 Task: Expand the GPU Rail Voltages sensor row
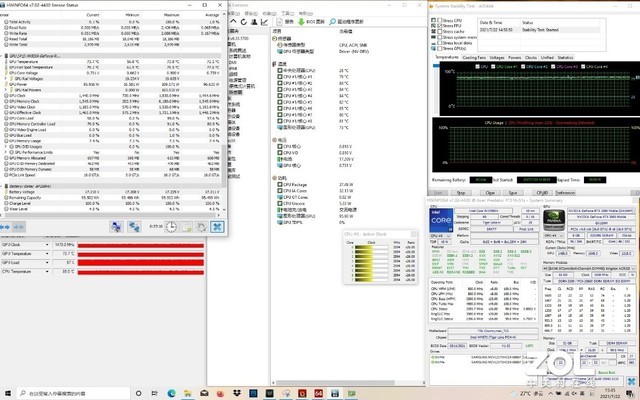tap(7, 77)
